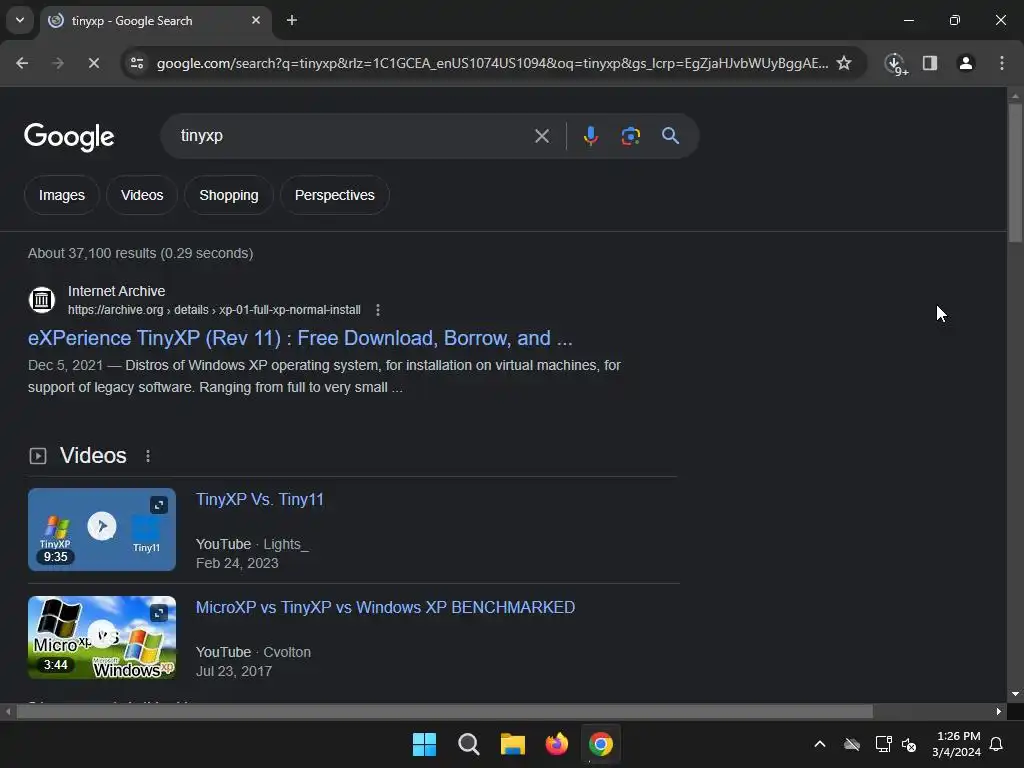1024x768 pixels.
Task: Open Windows Start menu
Action: [424, 744]
